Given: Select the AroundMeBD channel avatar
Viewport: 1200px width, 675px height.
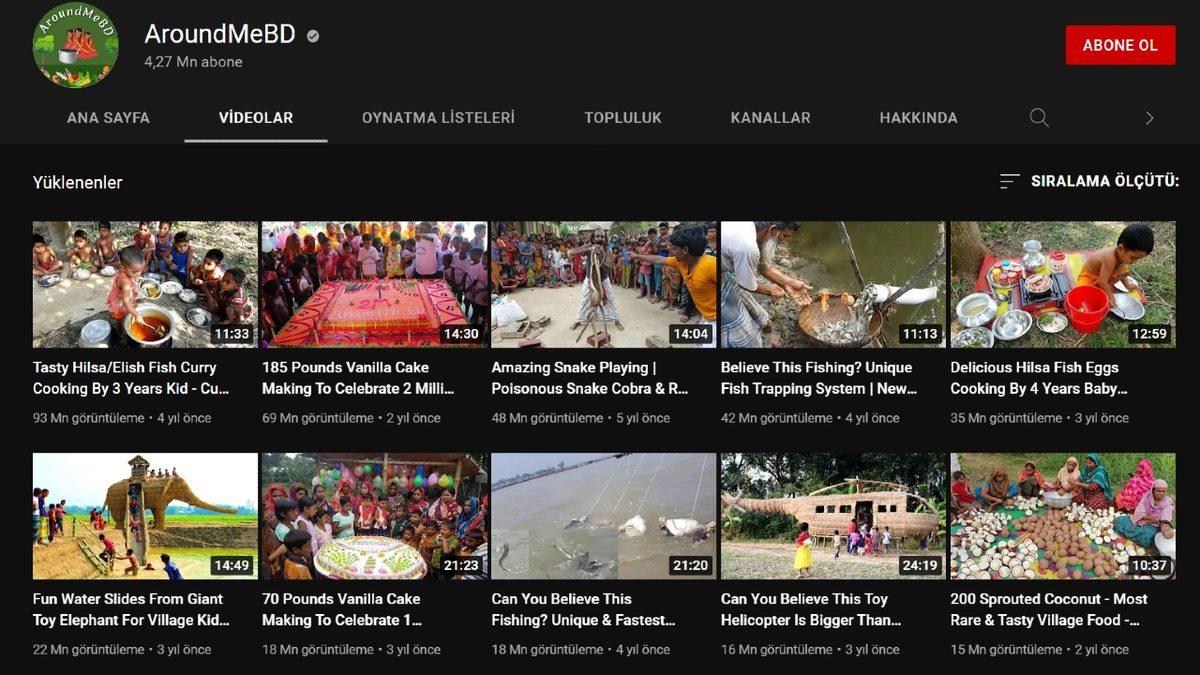Looking at the screenshot, I should pyautogui.click(x=75, y=46).
